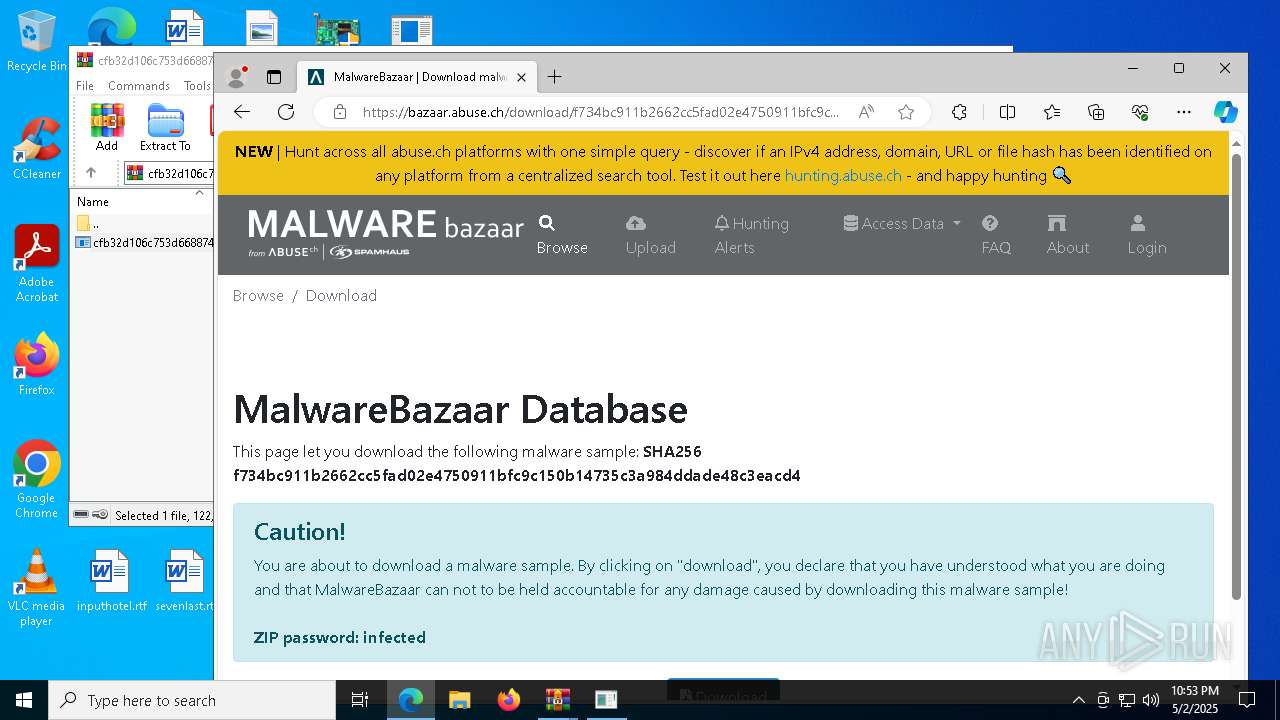
Task: Open Edge Extensions puzzle icon
Action: (x=959, y=112)
